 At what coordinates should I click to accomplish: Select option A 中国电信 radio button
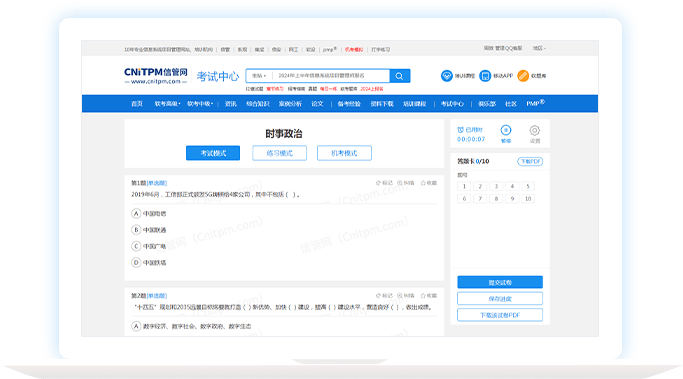(x=136, y=213)
